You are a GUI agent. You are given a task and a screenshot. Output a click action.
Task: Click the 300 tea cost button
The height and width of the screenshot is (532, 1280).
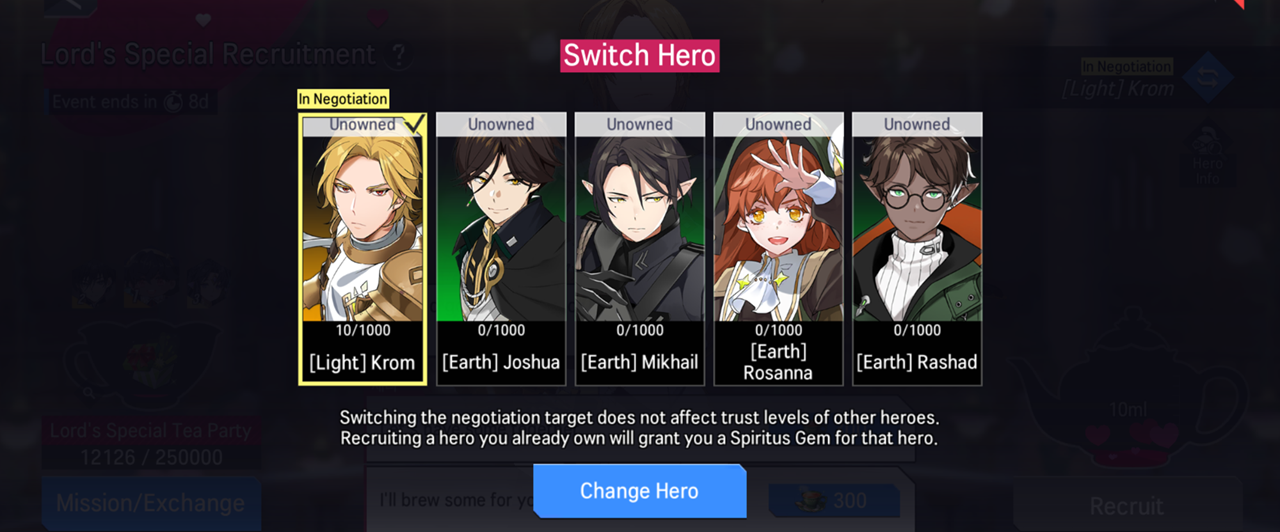tap(834, 501)
